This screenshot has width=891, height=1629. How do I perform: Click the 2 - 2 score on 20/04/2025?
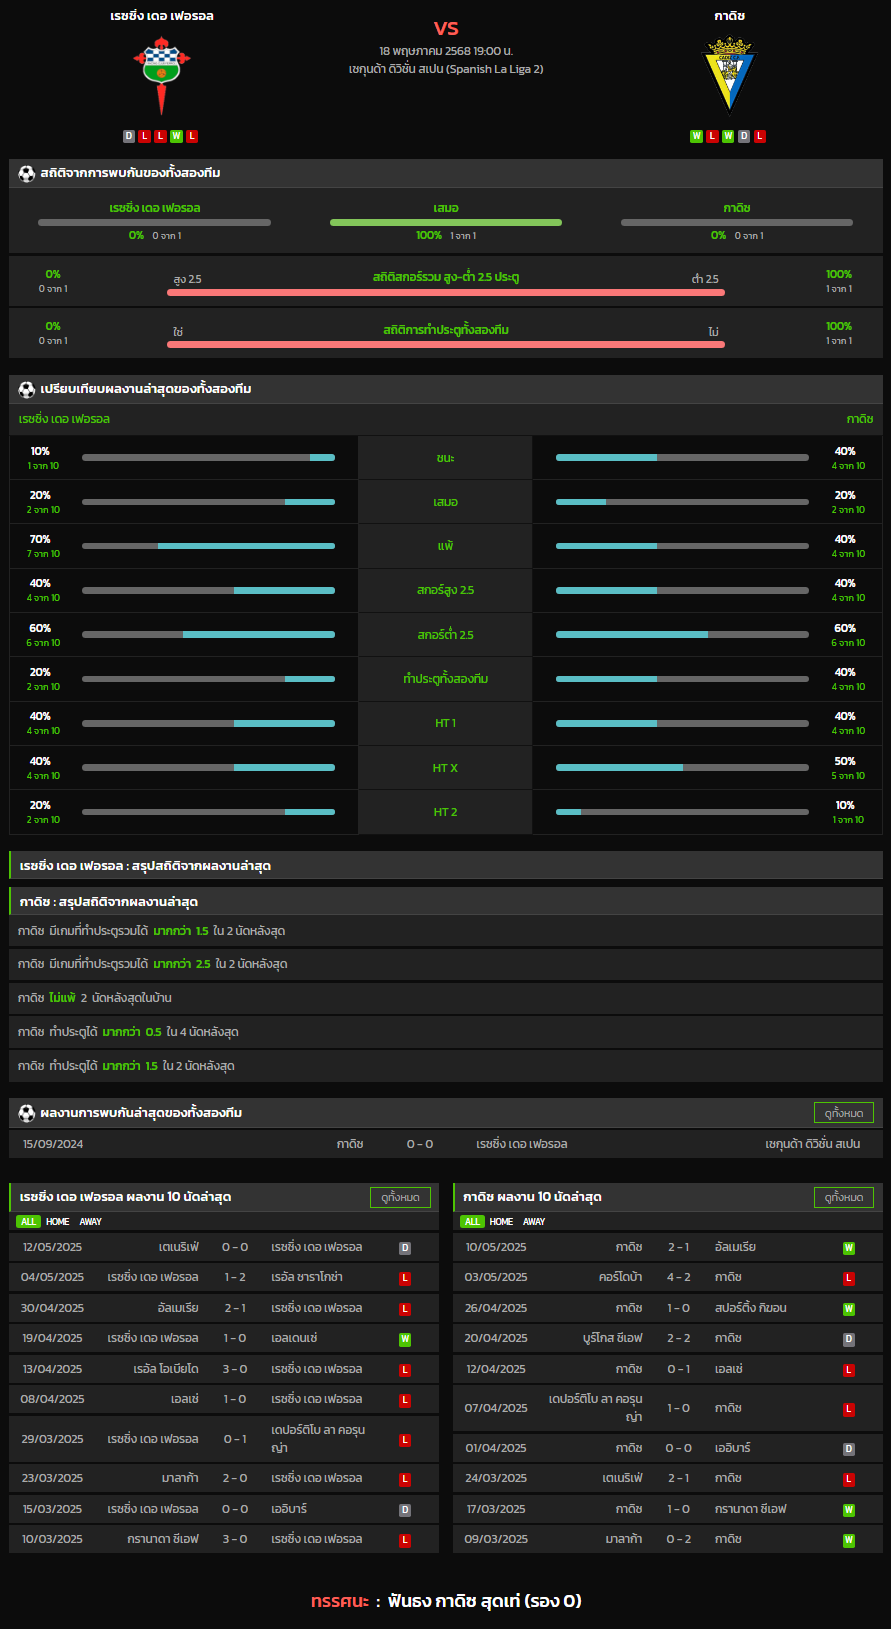click(678, 1338)
